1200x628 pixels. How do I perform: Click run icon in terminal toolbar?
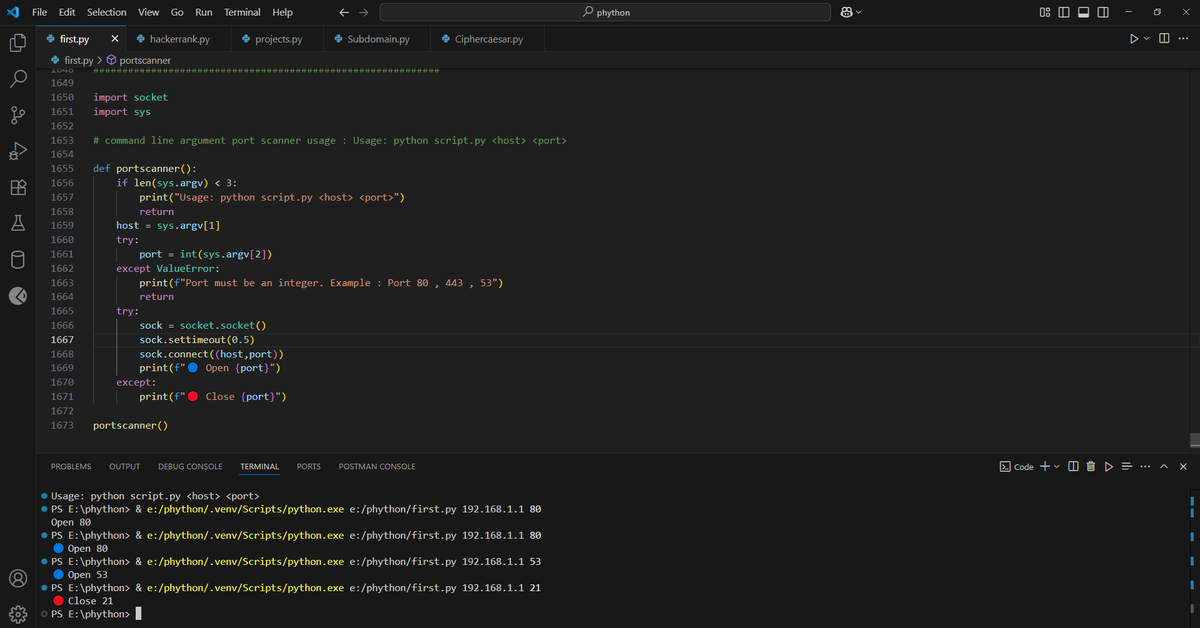tap(1109, 466)
